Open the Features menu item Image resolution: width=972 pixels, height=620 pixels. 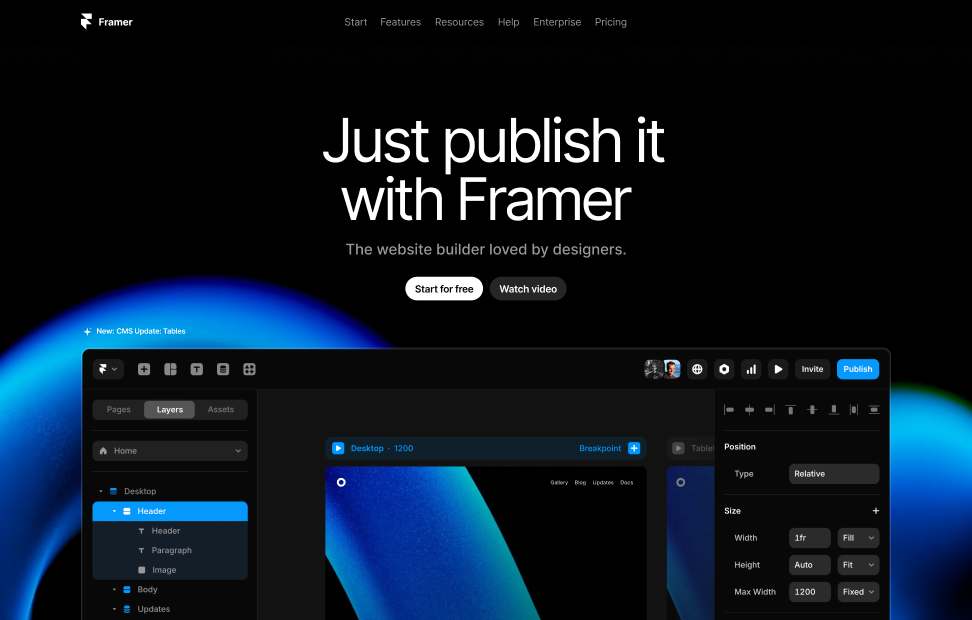400,22
